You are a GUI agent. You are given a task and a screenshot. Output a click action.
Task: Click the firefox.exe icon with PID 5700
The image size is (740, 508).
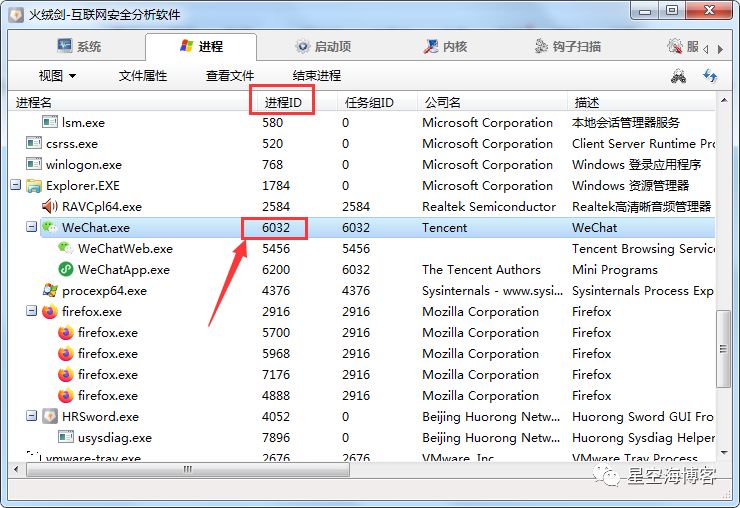click(x=66, y=332)
